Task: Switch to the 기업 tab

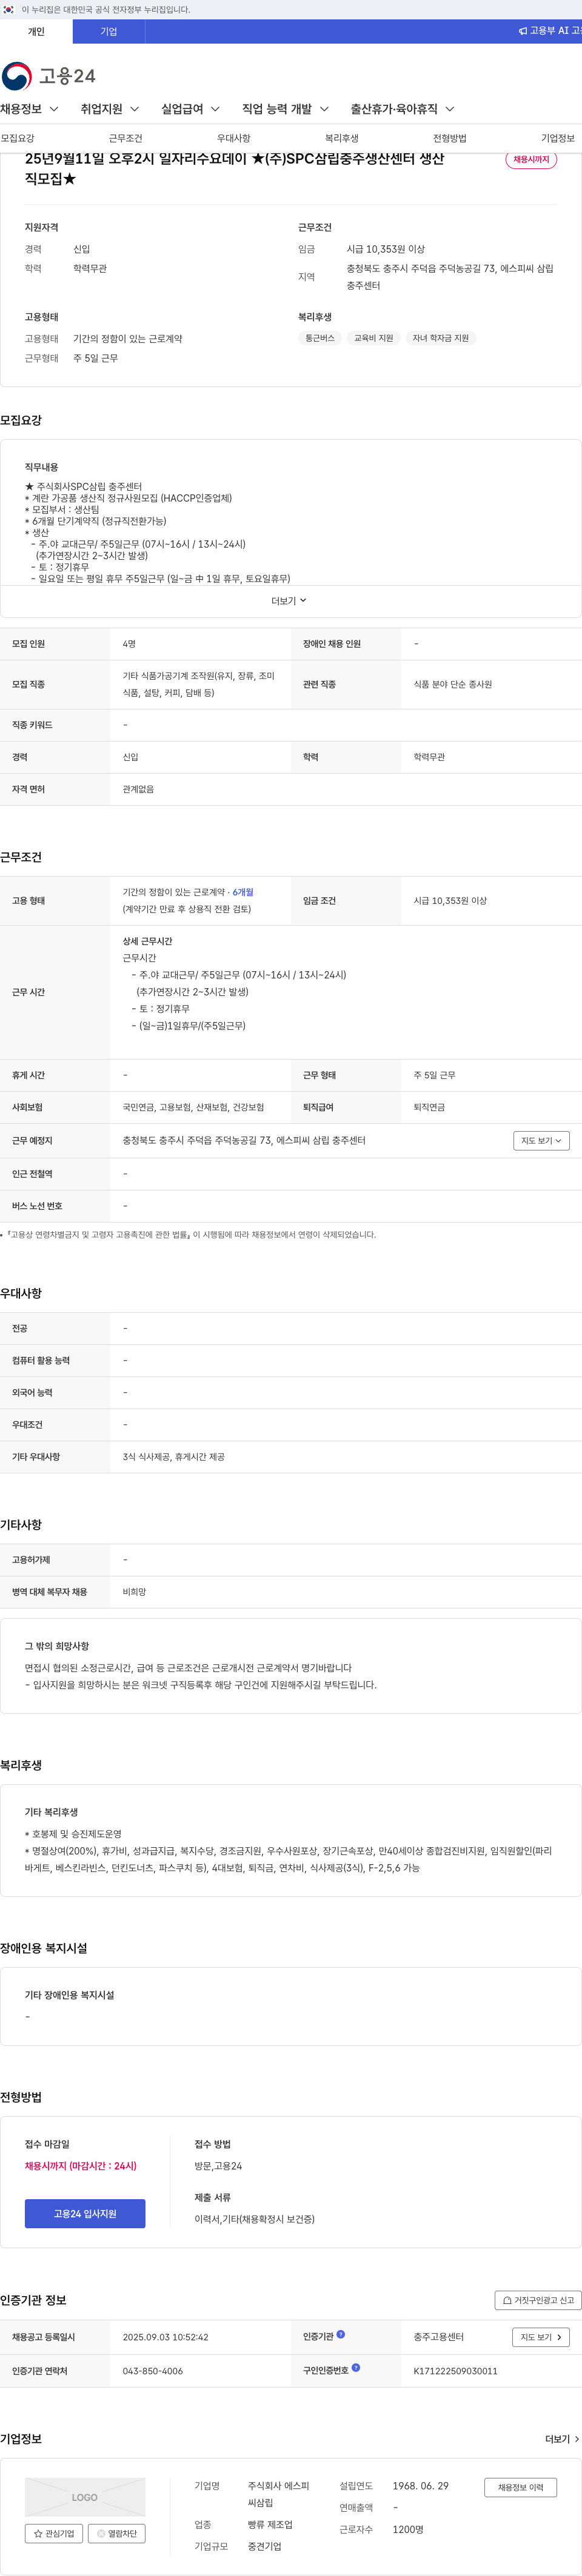Action: 109,31
